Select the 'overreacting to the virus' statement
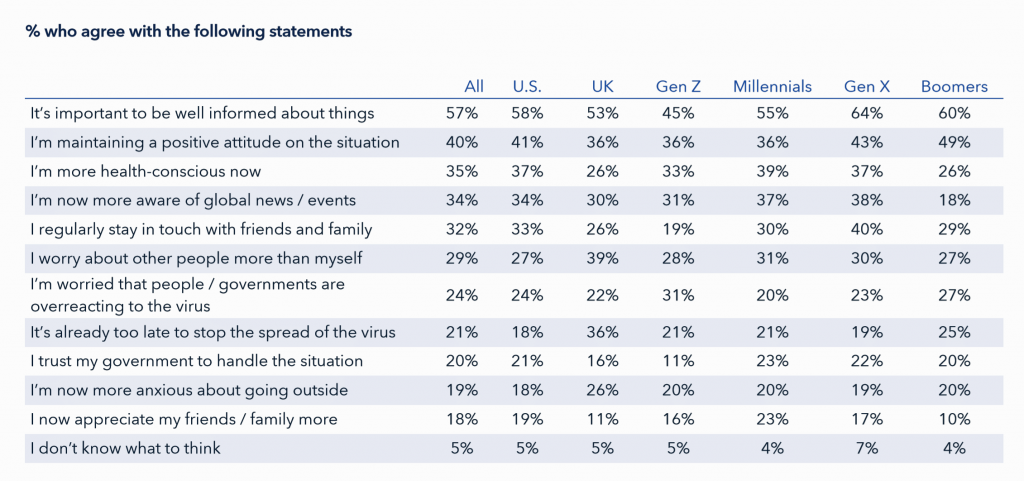The width and height of the screenshot is (1024, 481). click(x=187, y=294)
